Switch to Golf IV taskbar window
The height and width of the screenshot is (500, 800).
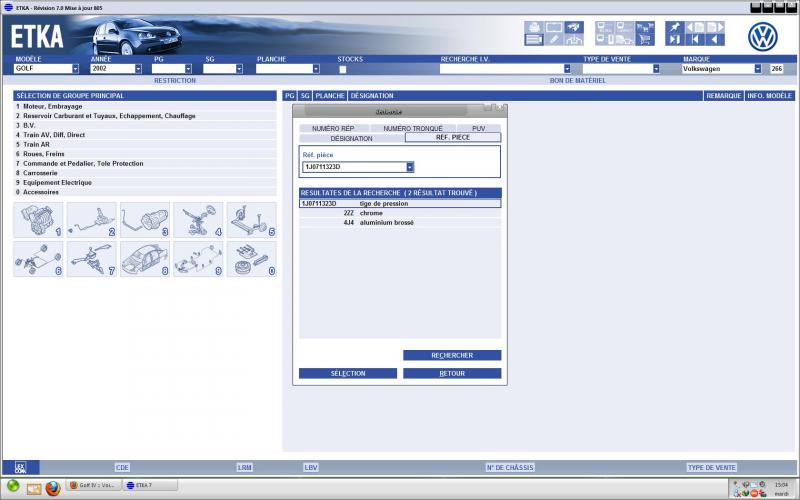[x=93, y=485]
